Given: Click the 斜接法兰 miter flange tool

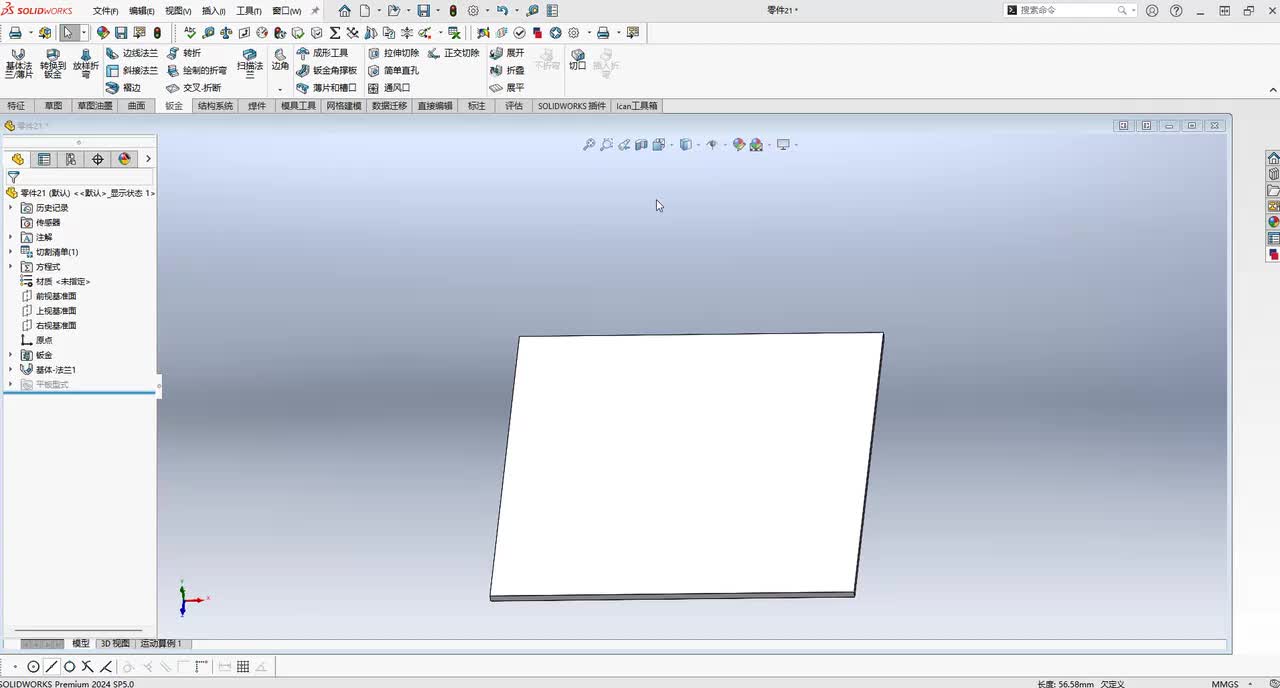Looking at the screenshot, I should [132, 71].
